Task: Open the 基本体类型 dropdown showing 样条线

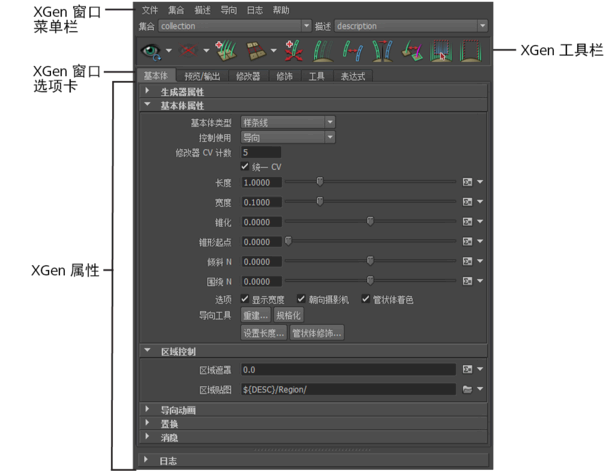Action: tap(288, 122)
